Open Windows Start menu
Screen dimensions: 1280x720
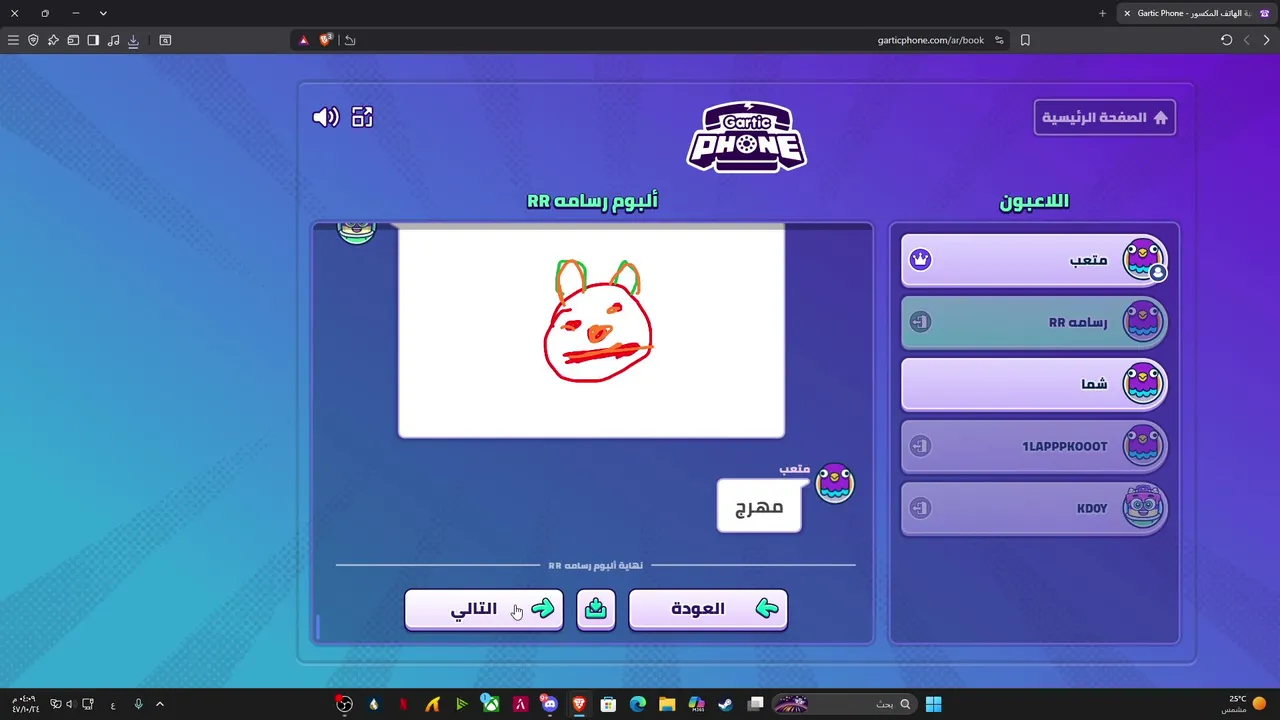[933, 704]
